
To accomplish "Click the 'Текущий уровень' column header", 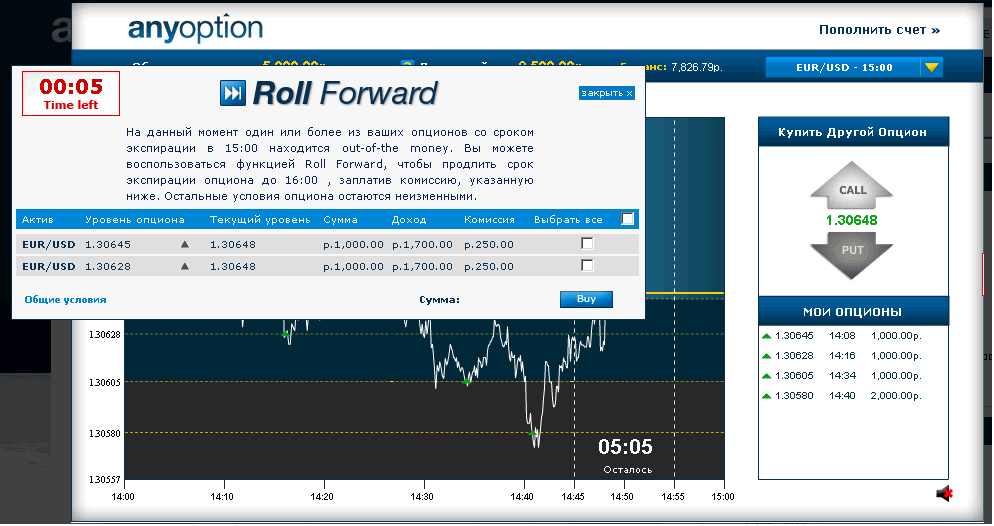I will 260,220.
